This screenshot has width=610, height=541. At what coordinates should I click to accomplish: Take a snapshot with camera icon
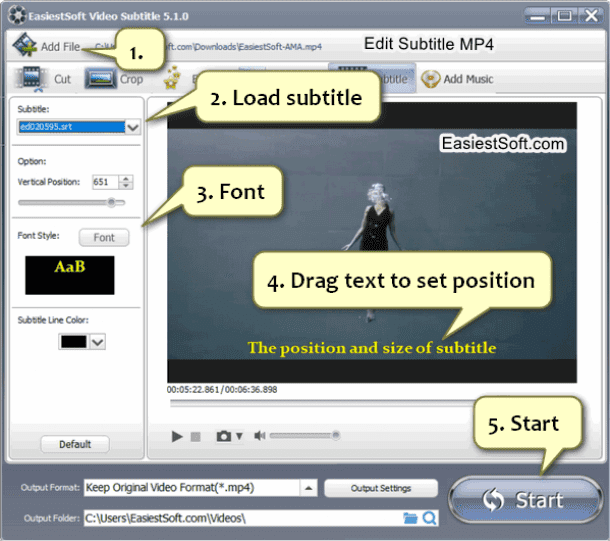click(x=224, y=436)
